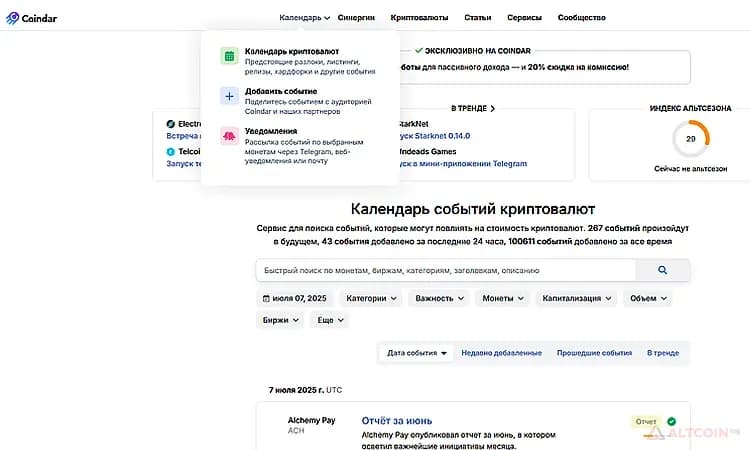Click the Отчет category tag
Screen dimensions: 750x450
tap(645, 421)
